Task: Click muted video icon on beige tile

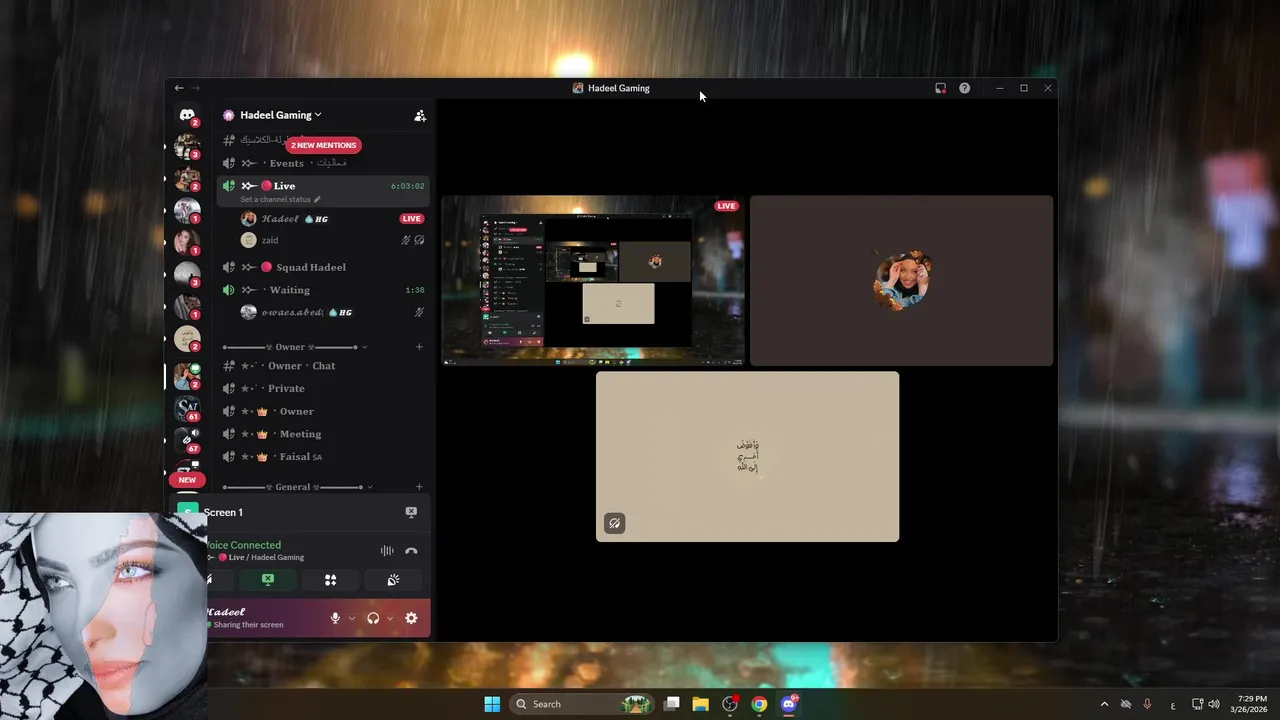Action: (614, 523)
